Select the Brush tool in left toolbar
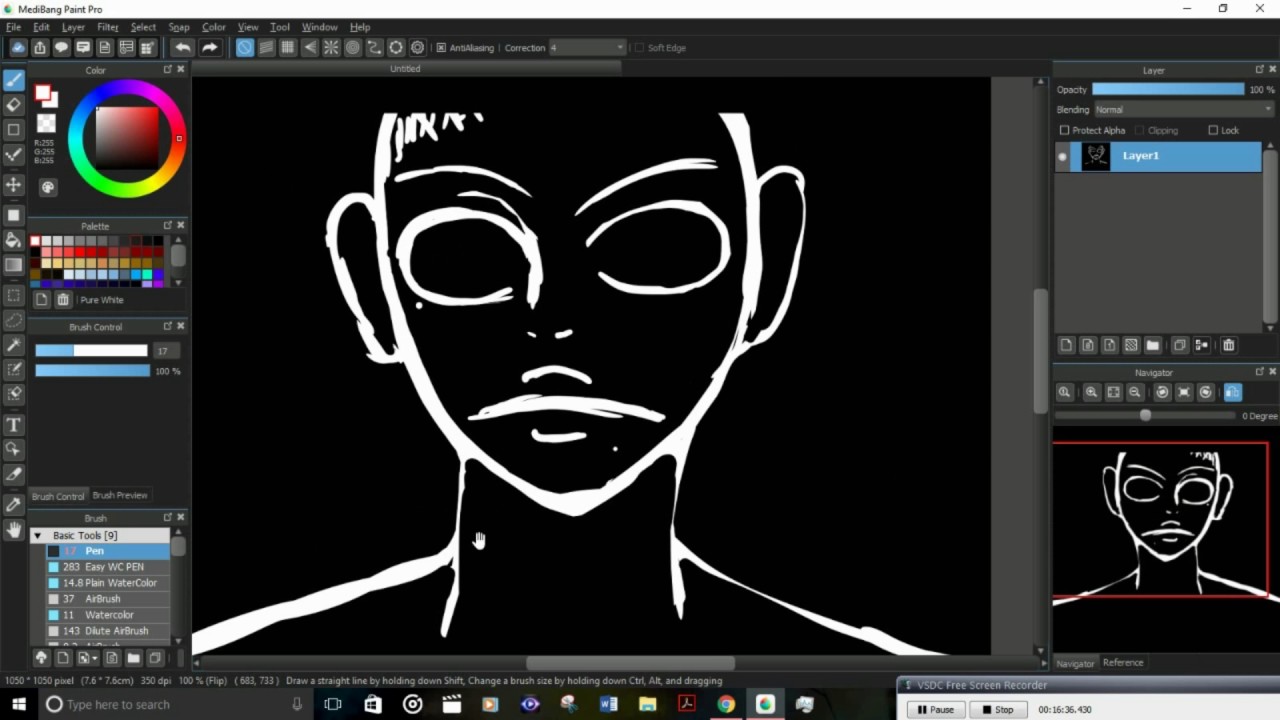Viewport: 1280px width, 720px height. 13,80
